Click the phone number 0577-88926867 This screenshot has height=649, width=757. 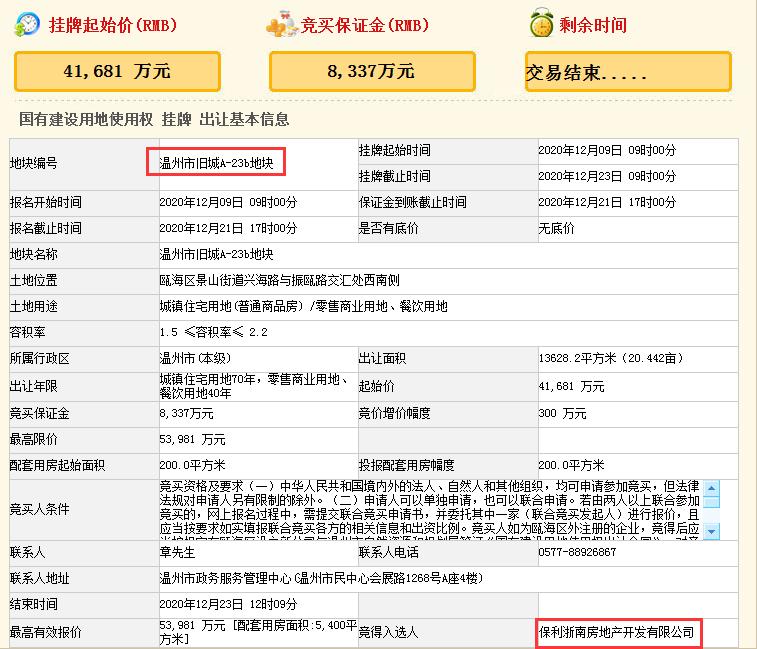(x=577, y=552)
